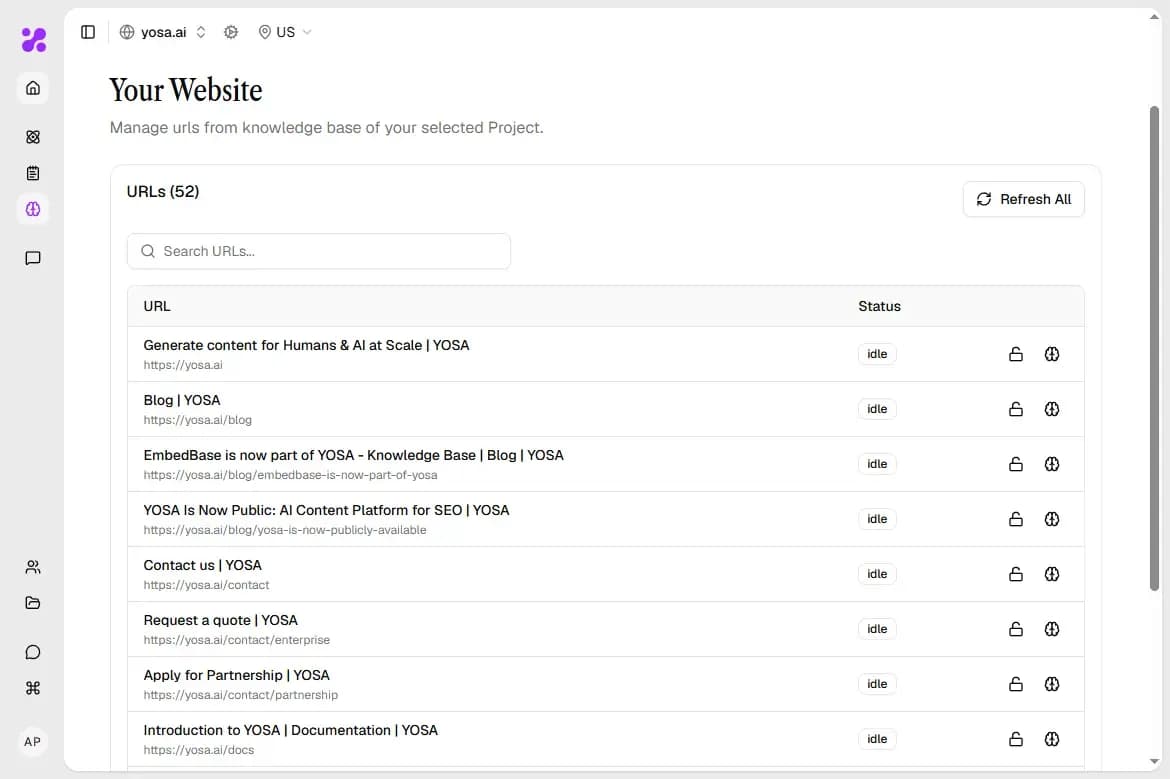Screen dimensions: 1170x779
Task: Click idle status badge in Blog | YOSA row
Action: (877, 409)
